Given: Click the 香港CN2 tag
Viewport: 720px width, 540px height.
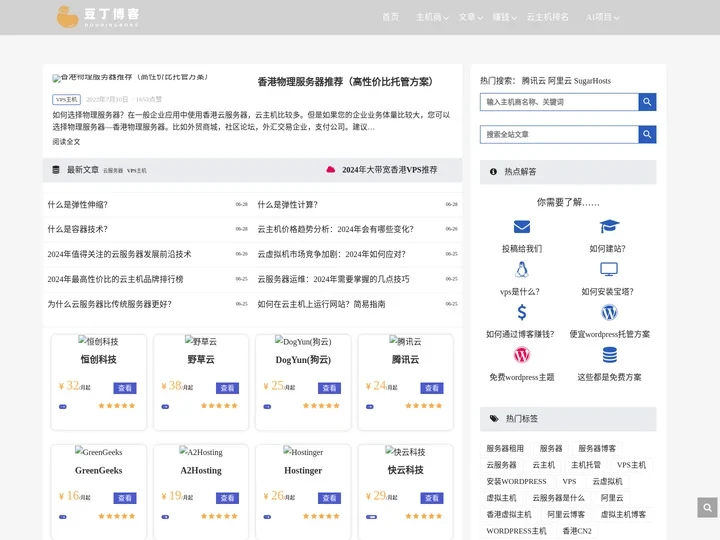Looking at the screenshot, I should tap(577, 531).
